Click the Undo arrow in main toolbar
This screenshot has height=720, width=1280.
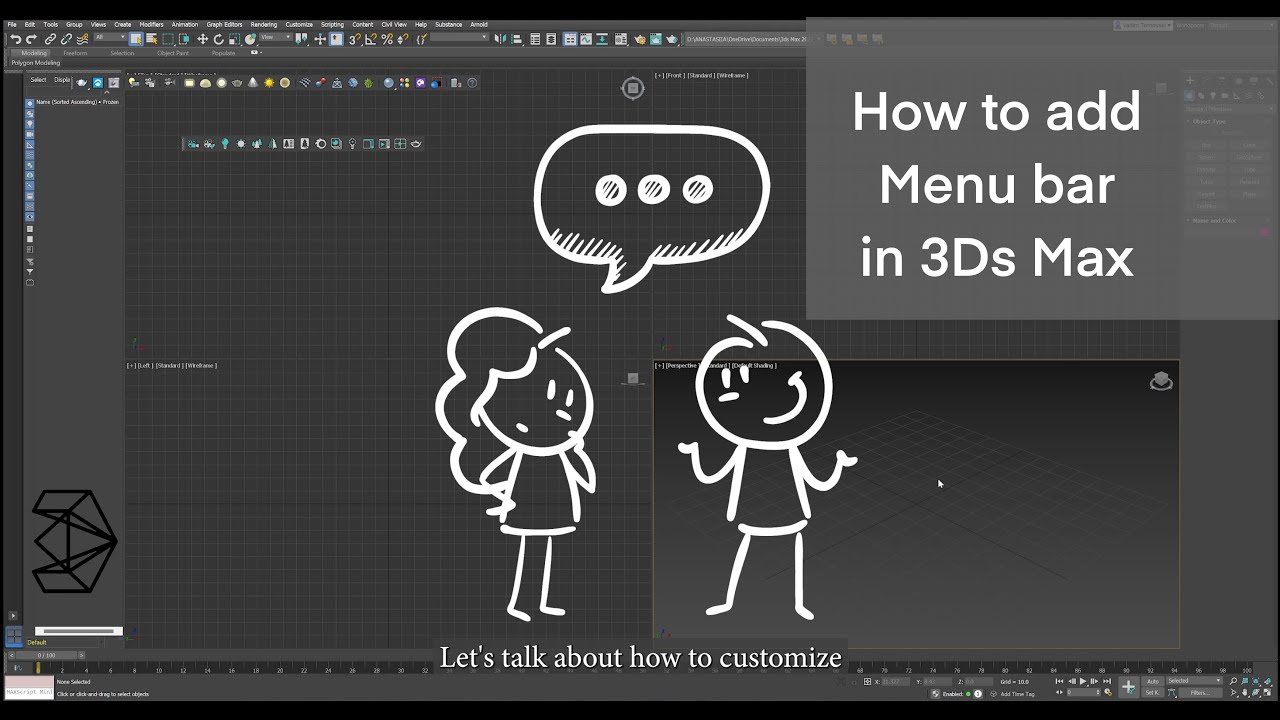(x=16, y=39)
